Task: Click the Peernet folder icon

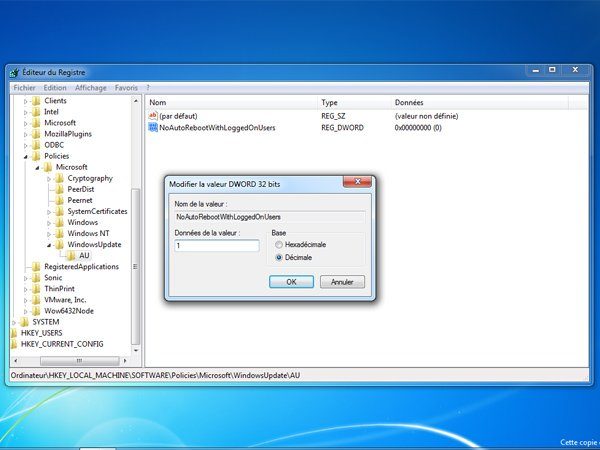Action: coord(59,201)
